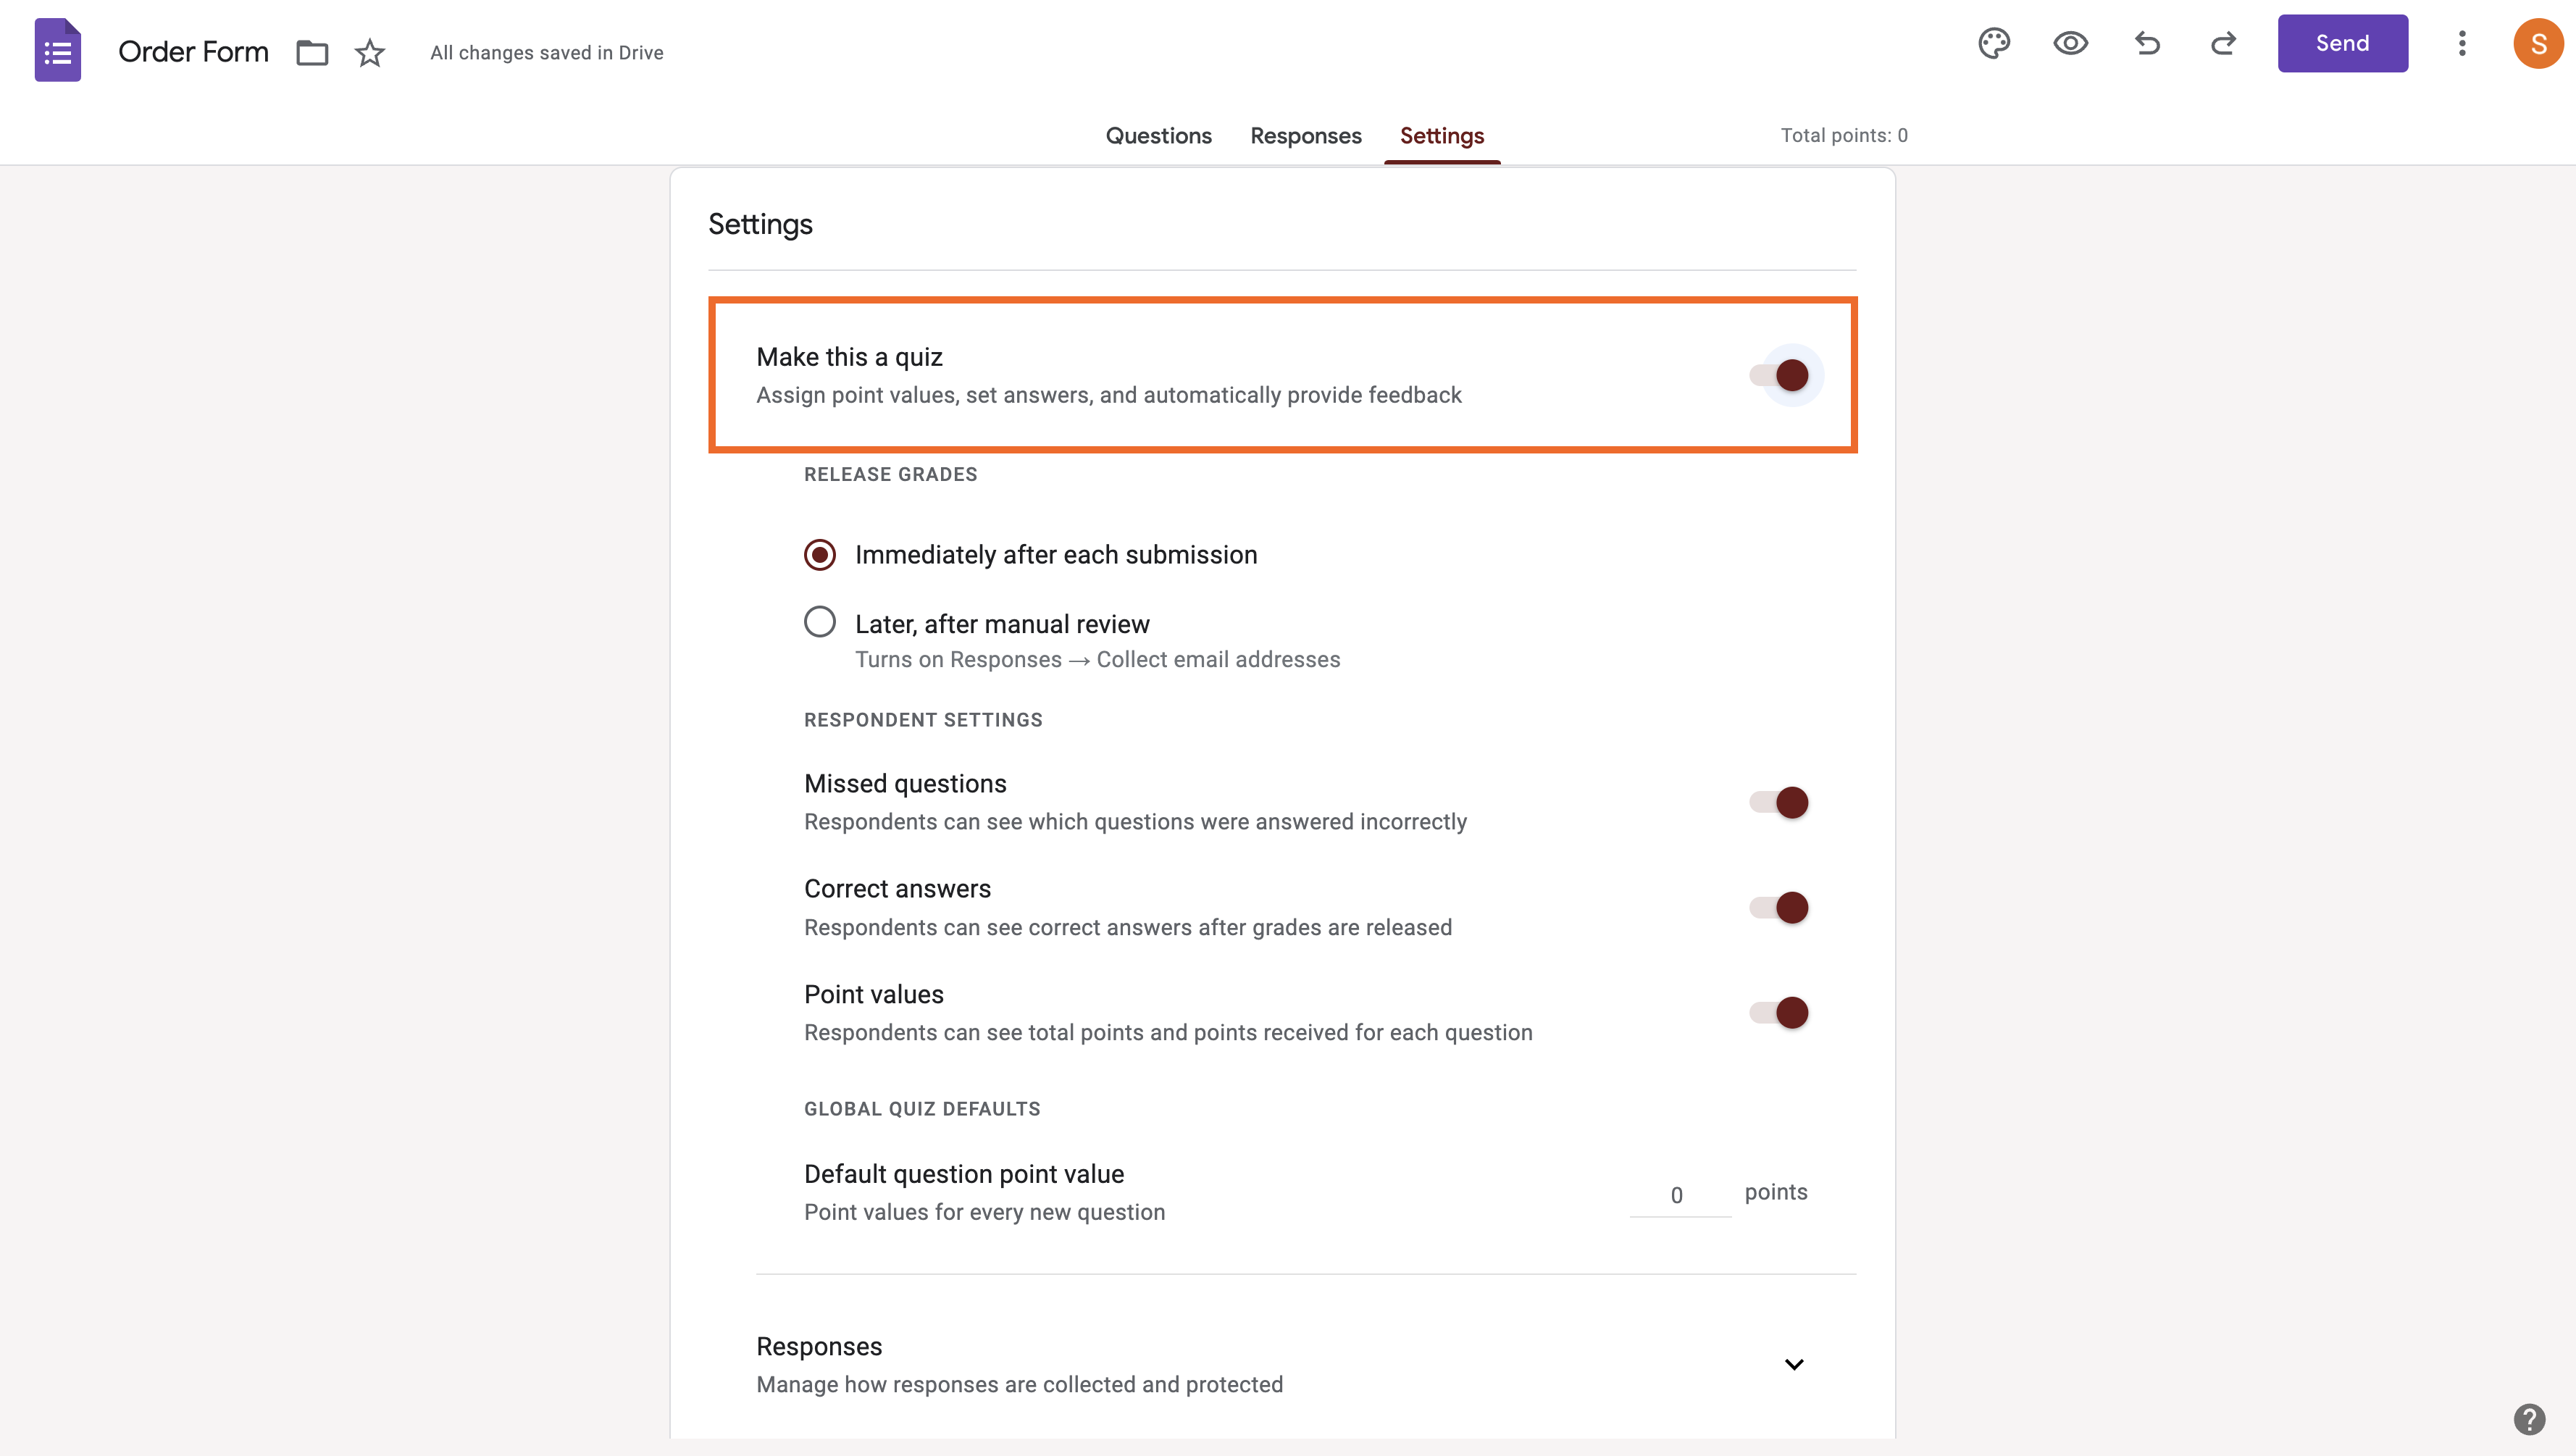Disable the Make this a quiz toggle
2576x1456 pixels.
pyautogui.click(x=1780, y=375)
